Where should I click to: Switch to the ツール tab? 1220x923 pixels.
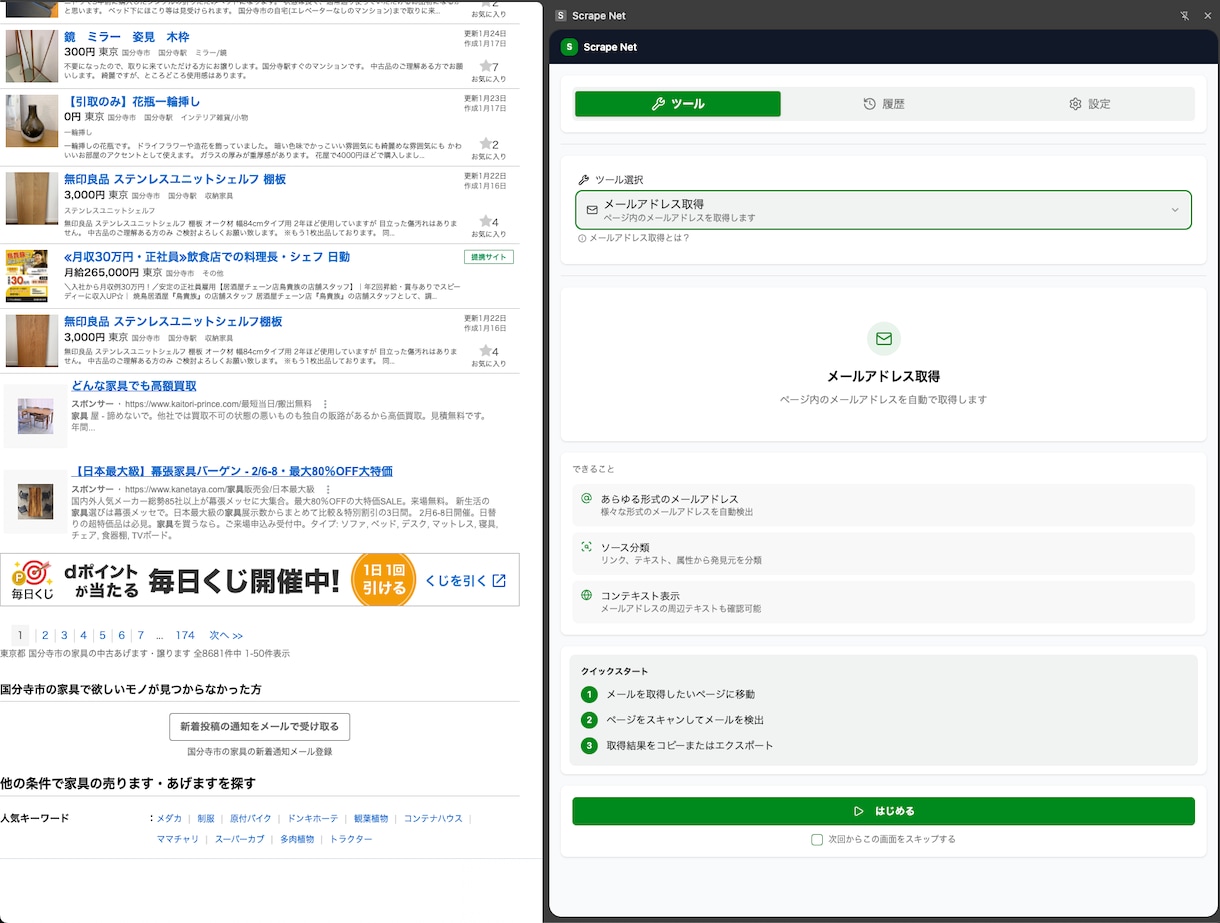point(678,104)
